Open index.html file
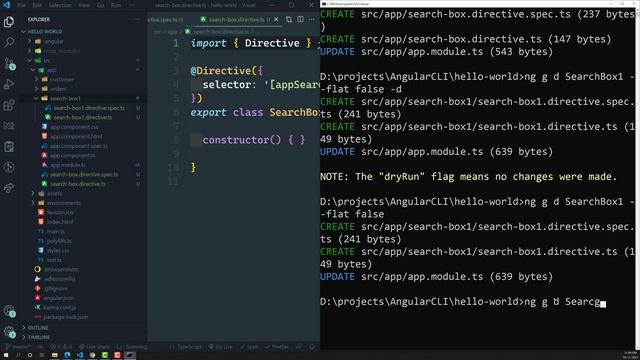This screenshot has width=640, height=360. click(x=60, y=222)
